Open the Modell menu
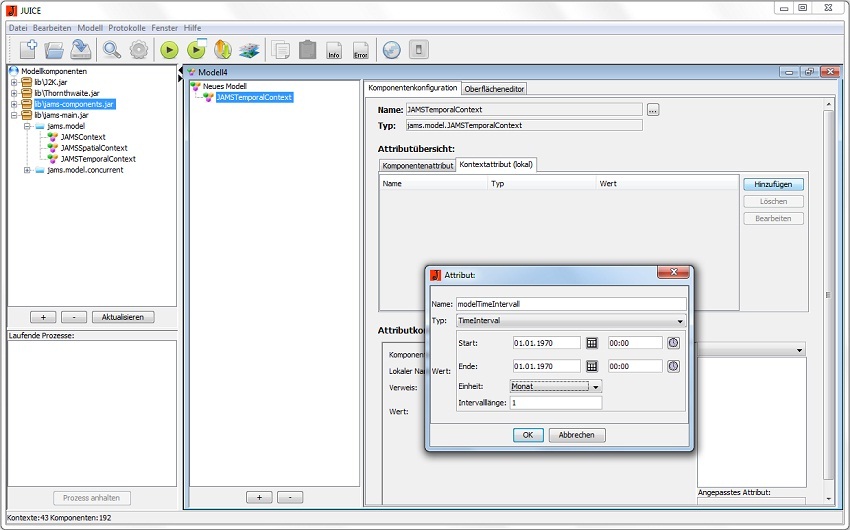The width and height of the screenshot is (850, 530). [x=90, y=27]
